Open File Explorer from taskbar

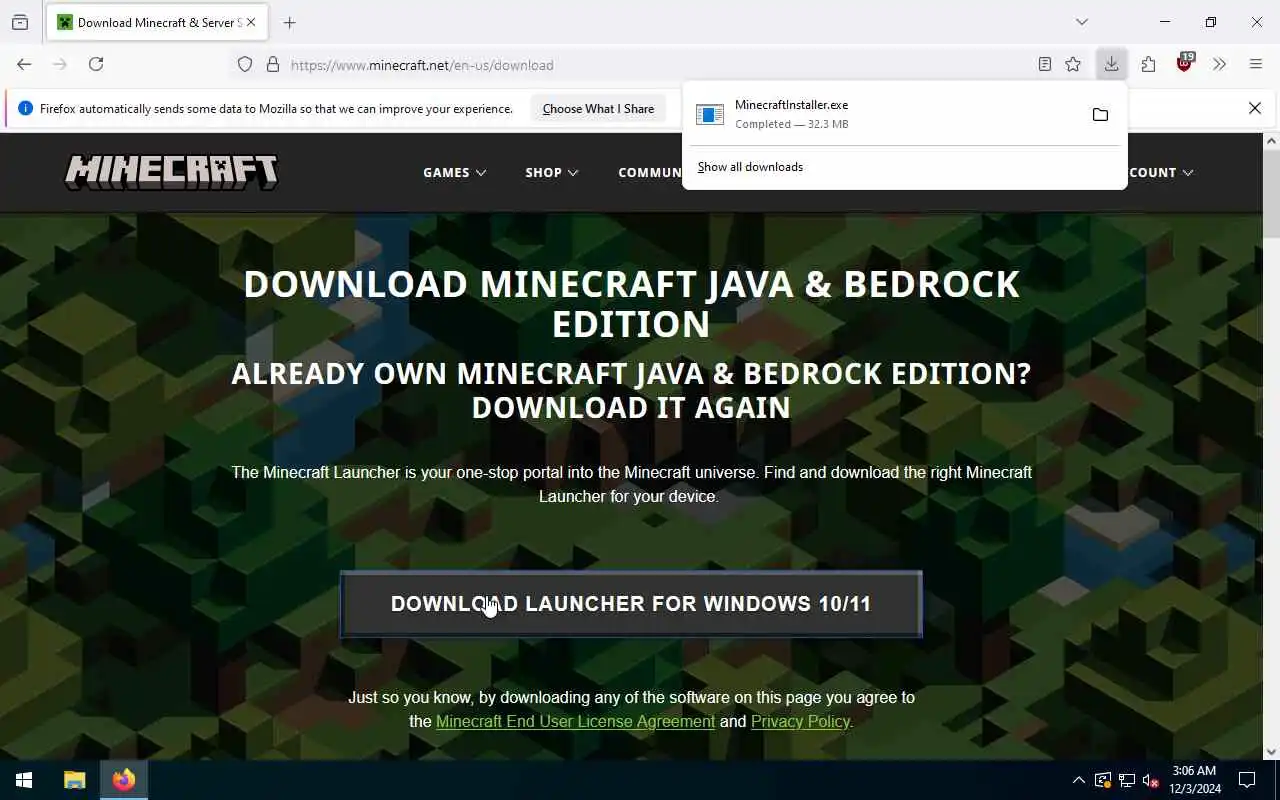(75, 780)
